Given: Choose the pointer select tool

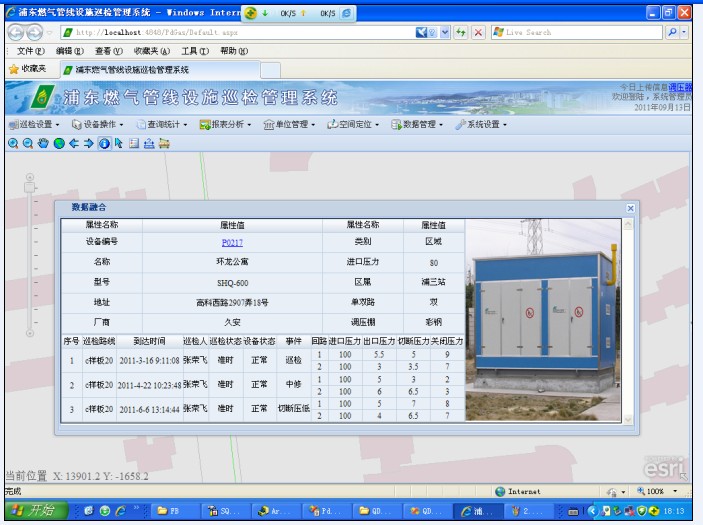Looking at the screenshot, I should pyautogui.click(x=118, y=143).
